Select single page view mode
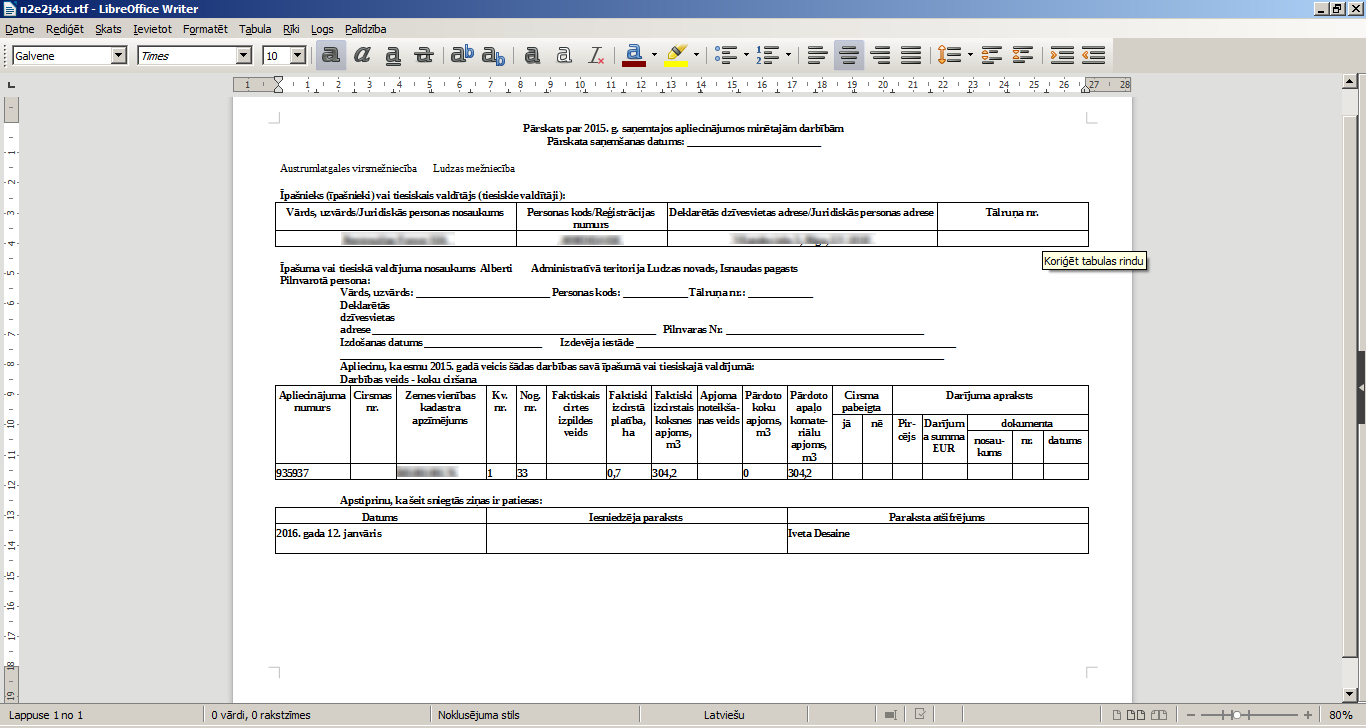 point(1117,714)
